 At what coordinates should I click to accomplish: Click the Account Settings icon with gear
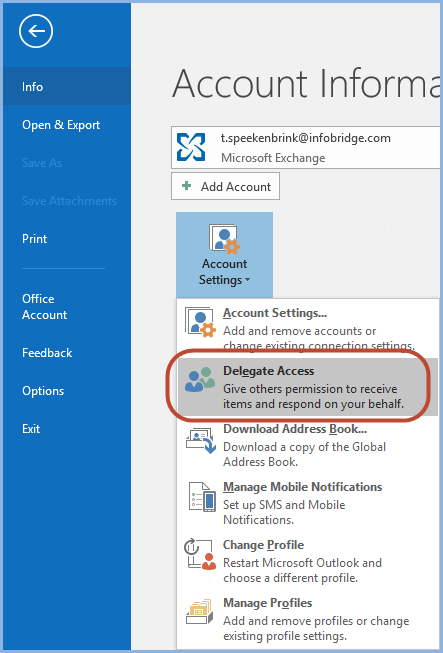point(224,239)
